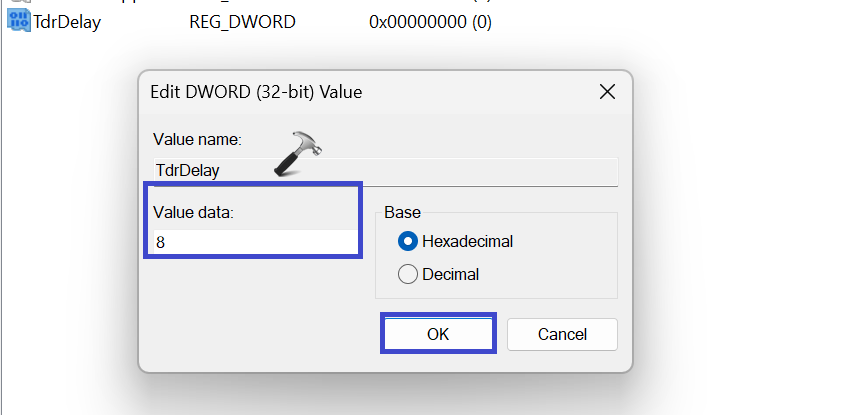861x415 pixels.
Task: Click the 0x00000000 (0) data cell
Action: click(x=430, y=21)
